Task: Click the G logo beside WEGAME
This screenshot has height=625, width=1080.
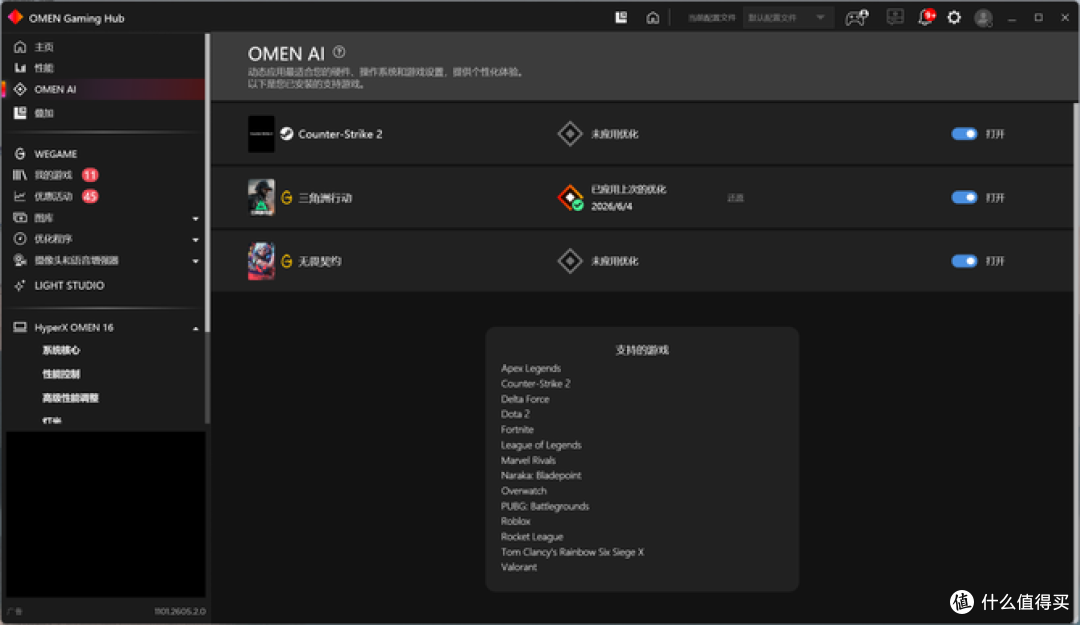Action: 20,154
